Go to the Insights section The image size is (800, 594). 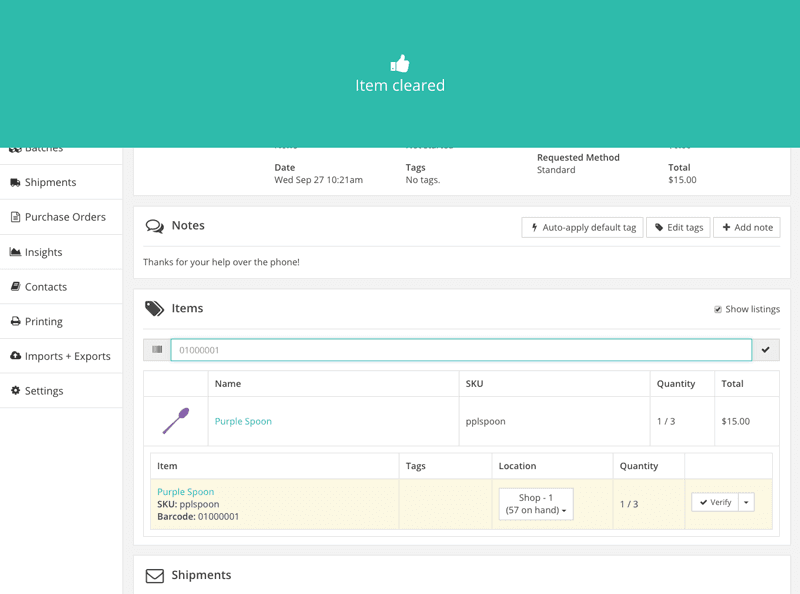click(x=43, y=252)
